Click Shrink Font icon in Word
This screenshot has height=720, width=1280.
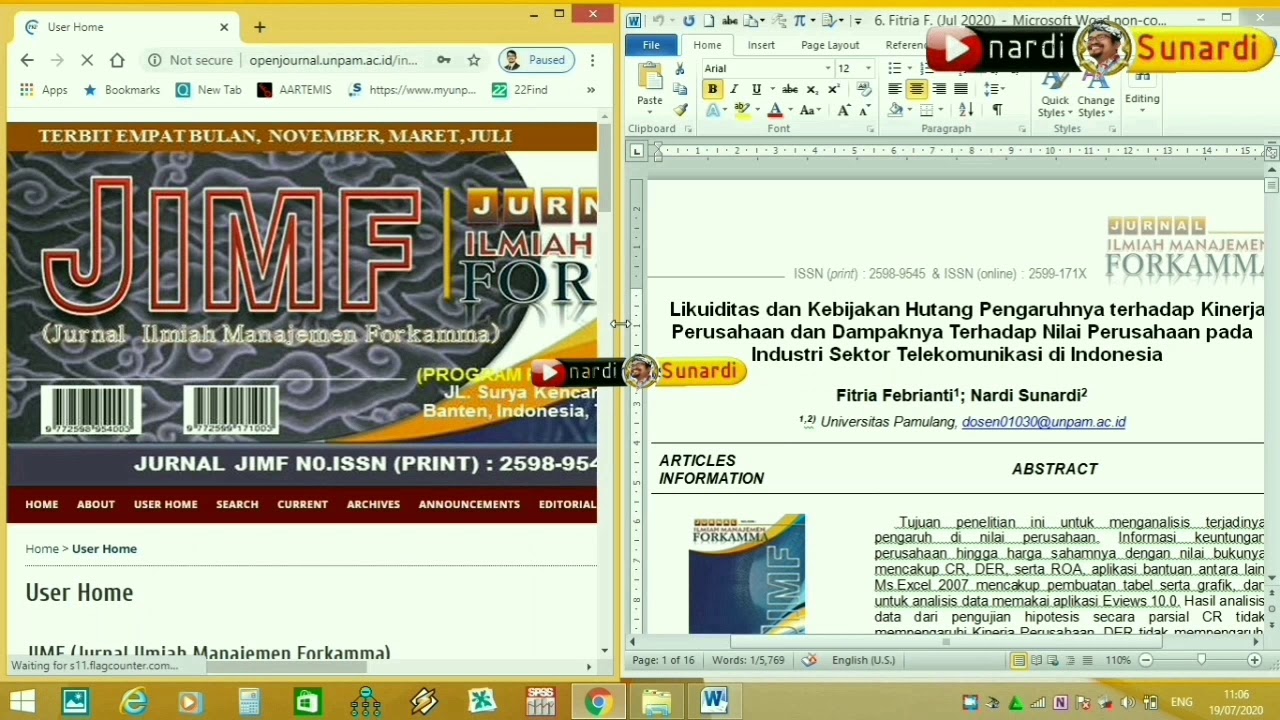tap(865, 110)
